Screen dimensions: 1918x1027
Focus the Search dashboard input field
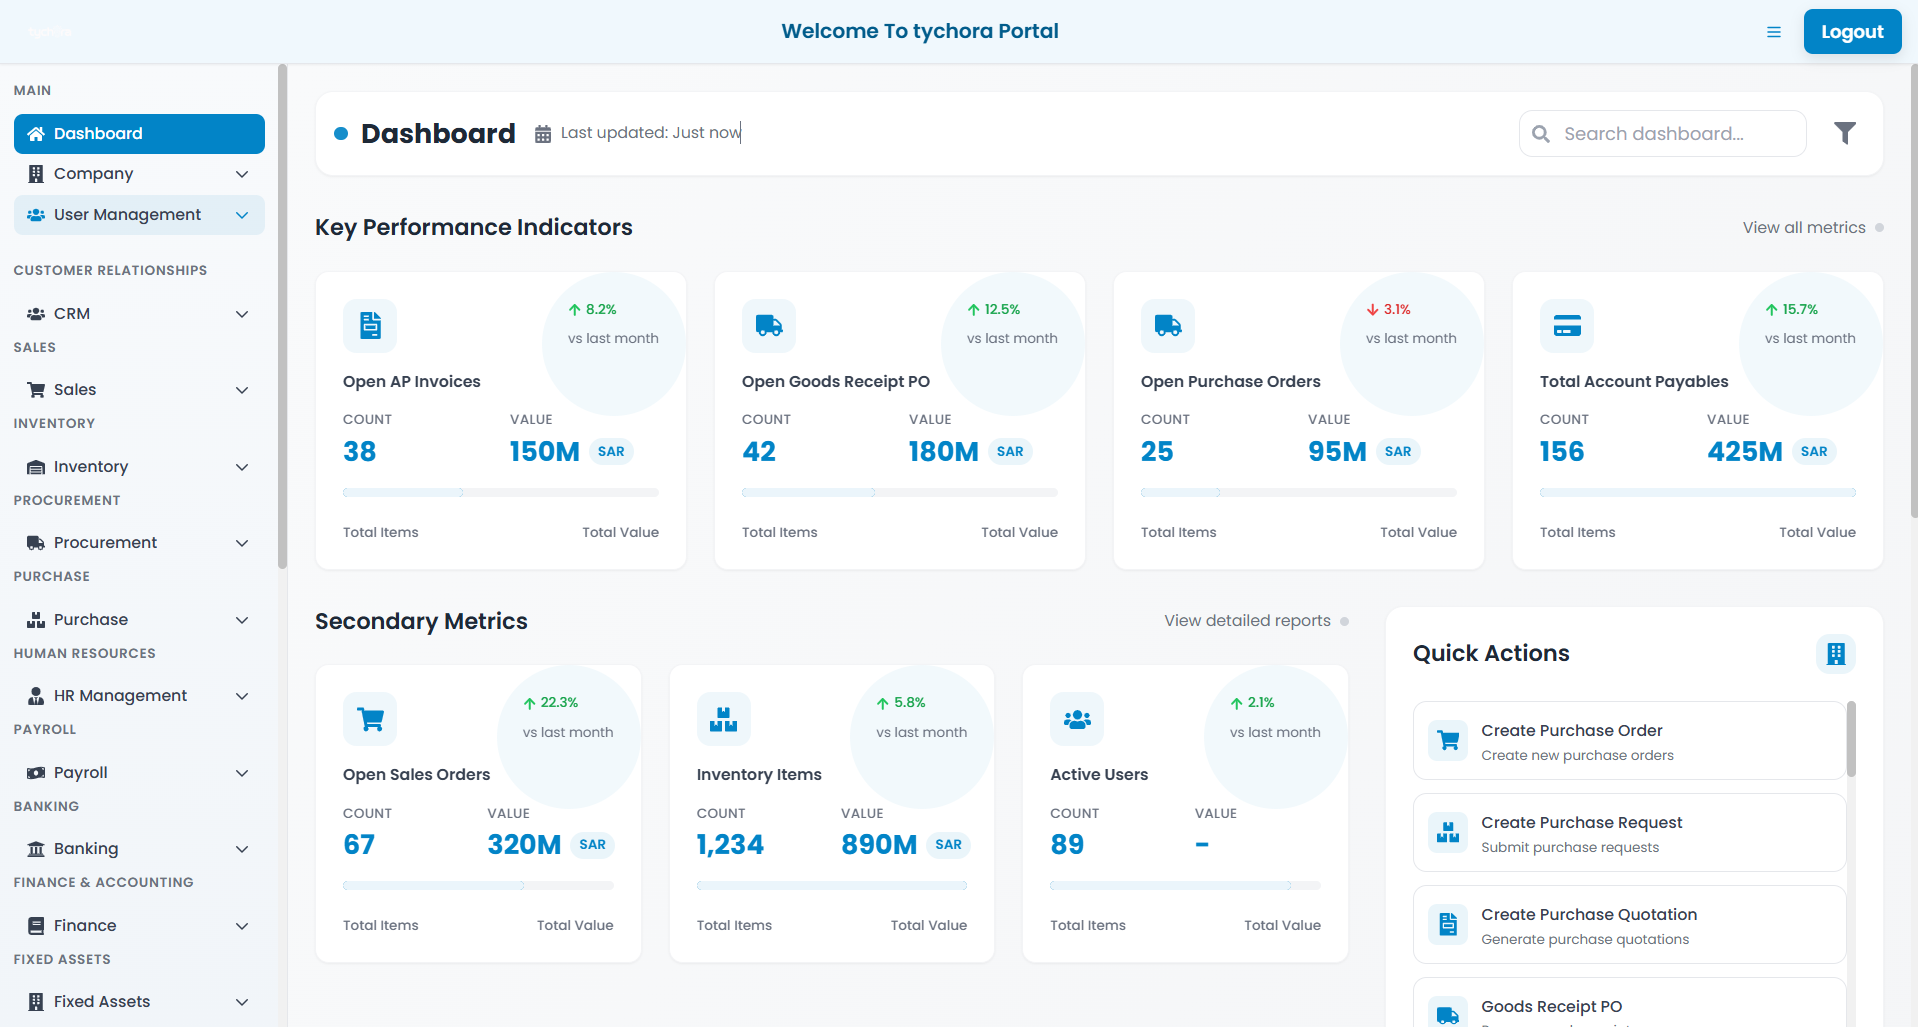click(x=1663, y=134)
